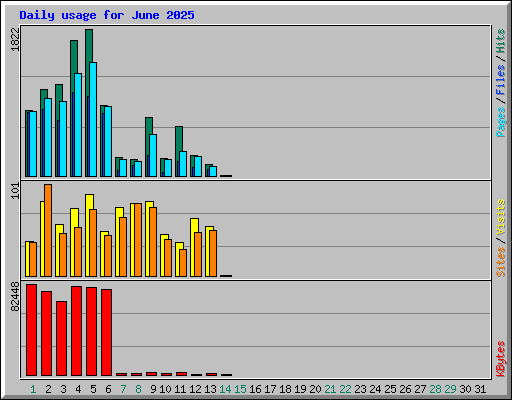Click the 101 visits axis value

pyautogui.click(x=15, y=191)
